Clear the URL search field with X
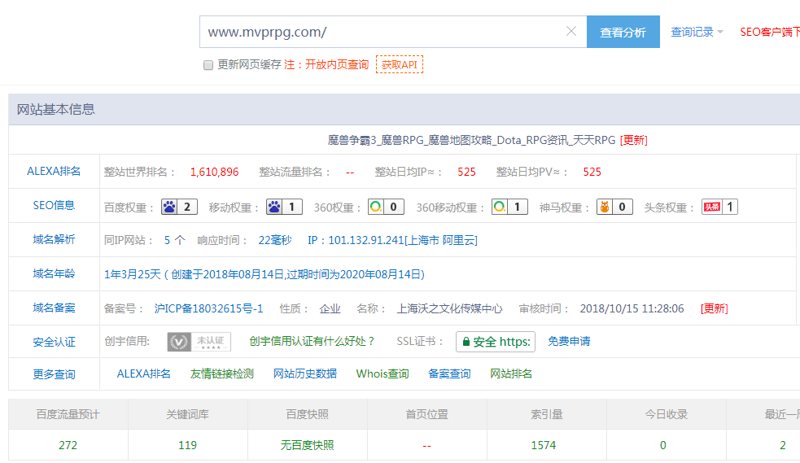The width and height of the screenshot is (800, 463). pos(571,32)
